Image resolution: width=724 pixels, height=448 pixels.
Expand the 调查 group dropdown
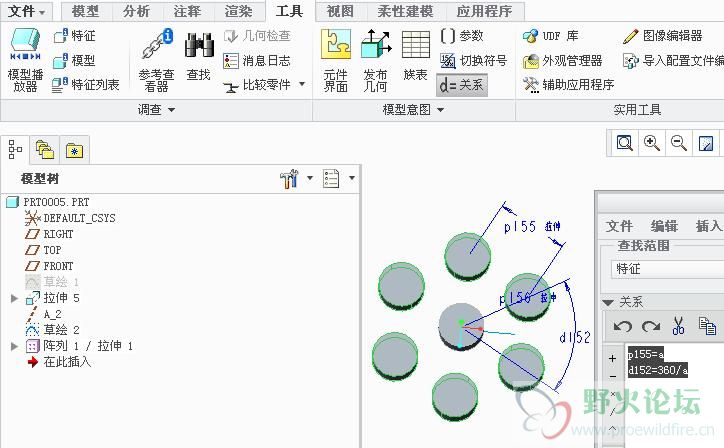pyautogui.click(x=171, y=110)
